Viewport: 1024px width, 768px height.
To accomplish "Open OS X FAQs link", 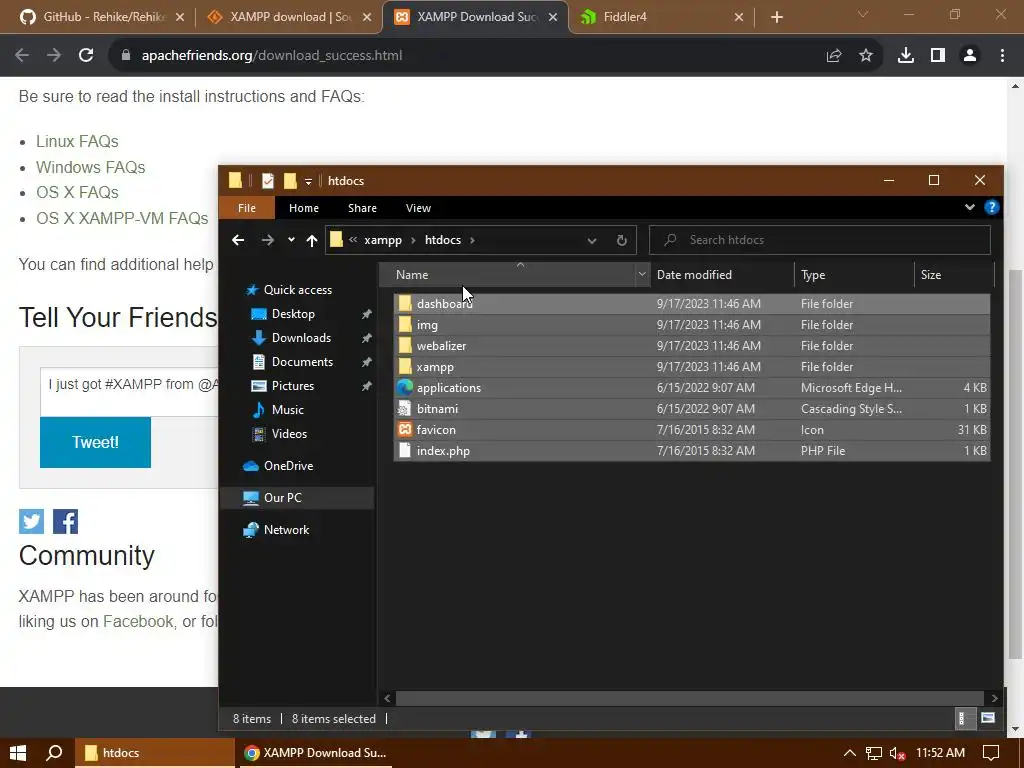I will (x=77, y=193).
